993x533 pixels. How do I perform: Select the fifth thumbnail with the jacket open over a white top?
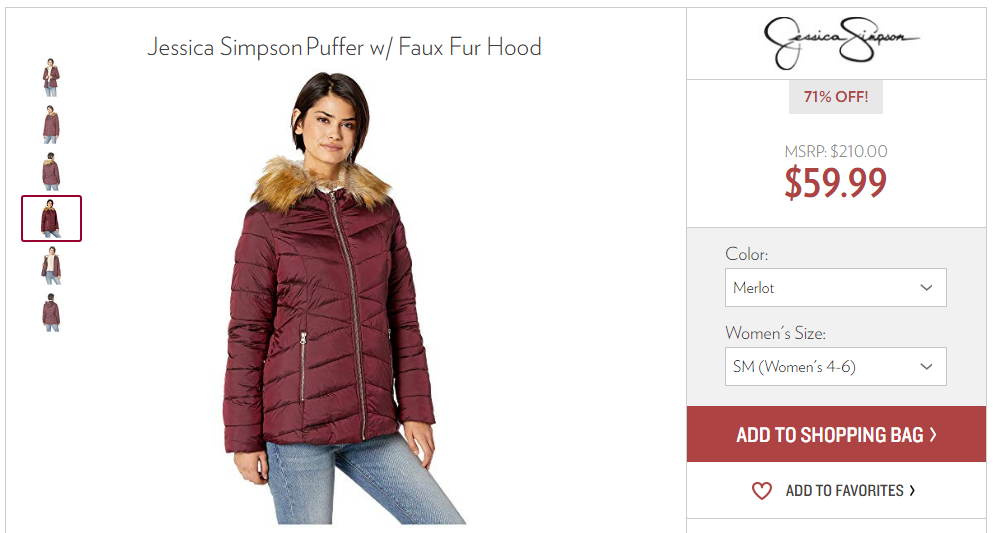pos(51,265)
